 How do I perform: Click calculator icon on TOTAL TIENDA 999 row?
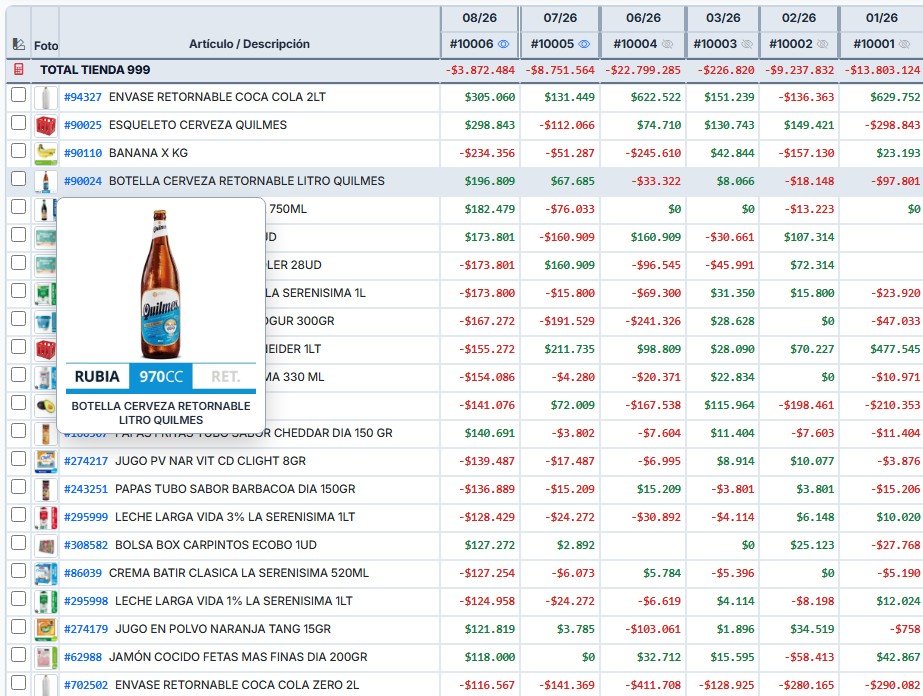(18, 69)
